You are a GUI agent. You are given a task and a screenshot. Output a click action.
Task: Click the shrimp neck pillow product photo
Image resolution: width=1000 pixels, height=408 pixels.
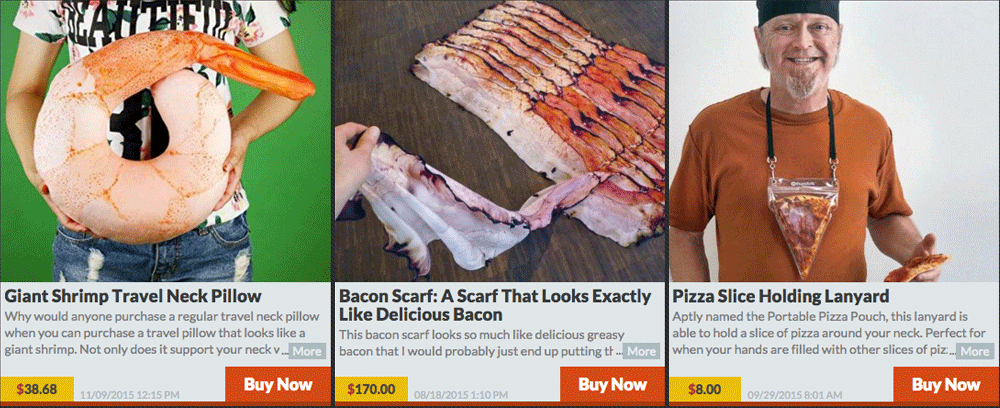click(x=165, y=141)
